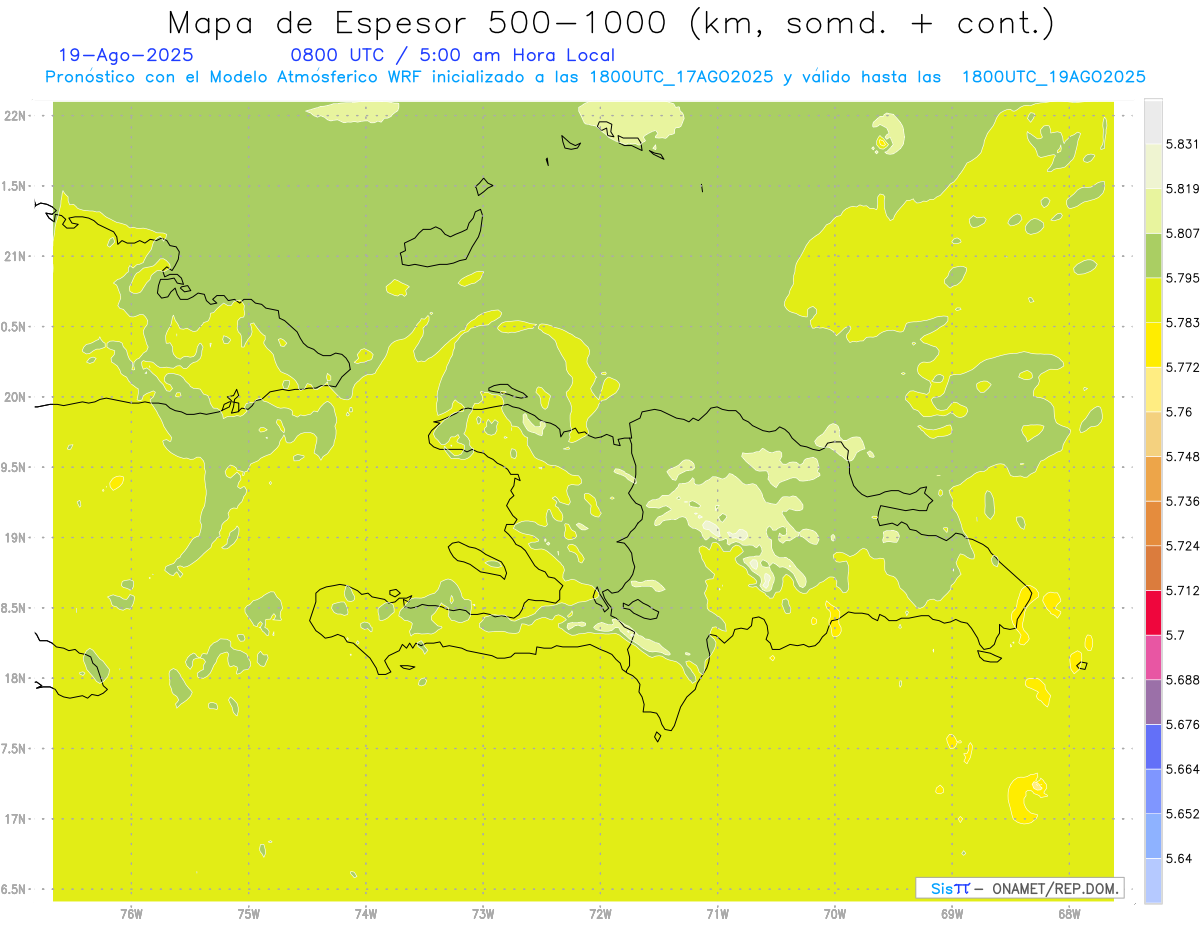Click the longitude label 72W
Screen dimensions: 1200x927
600,913
